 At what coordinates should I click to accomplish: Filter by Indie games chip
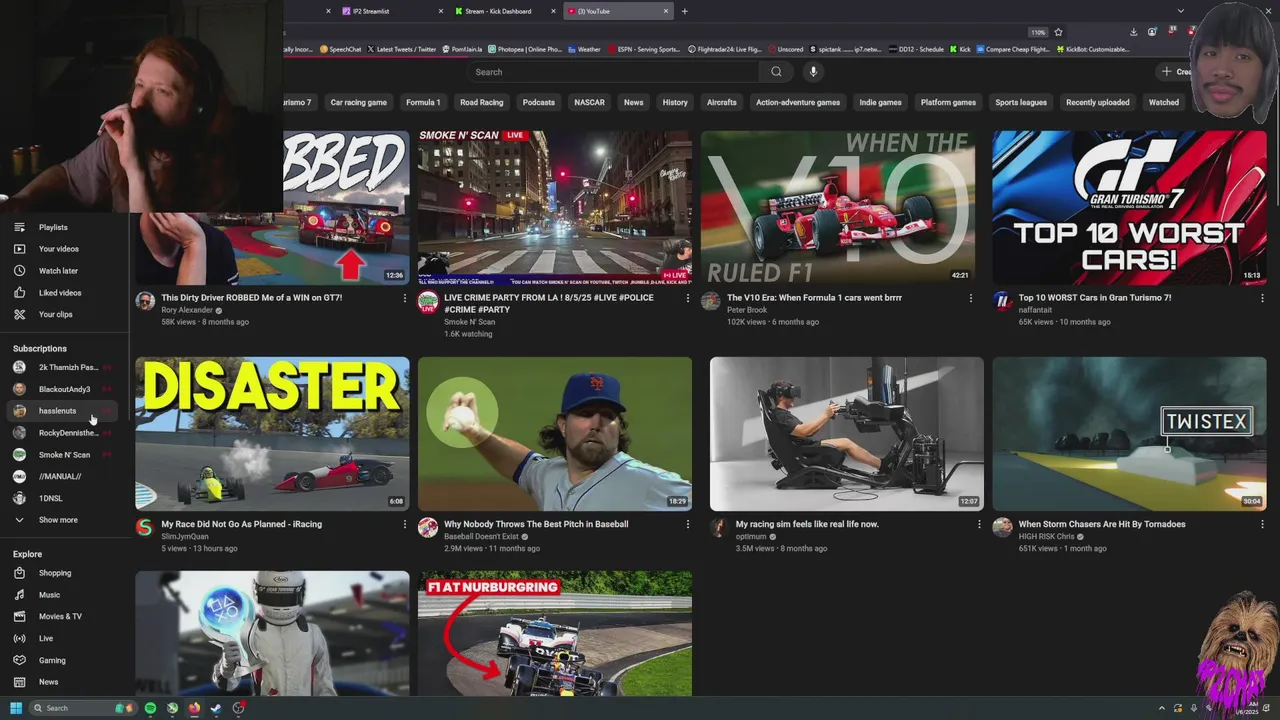tap(880, 102)
